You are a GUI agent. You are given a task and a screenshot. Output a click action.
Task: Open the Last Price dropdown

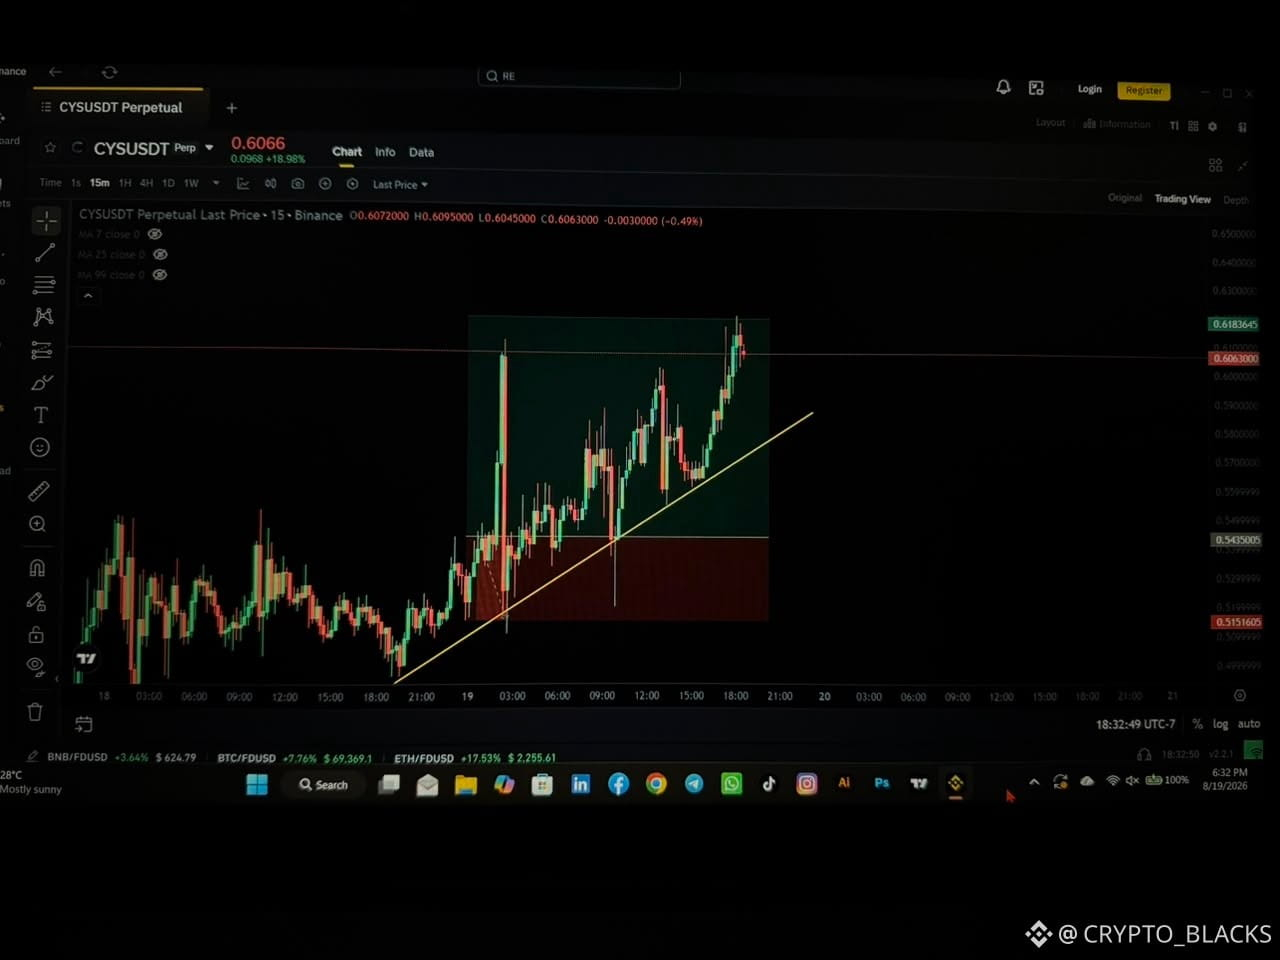point(400,185)
